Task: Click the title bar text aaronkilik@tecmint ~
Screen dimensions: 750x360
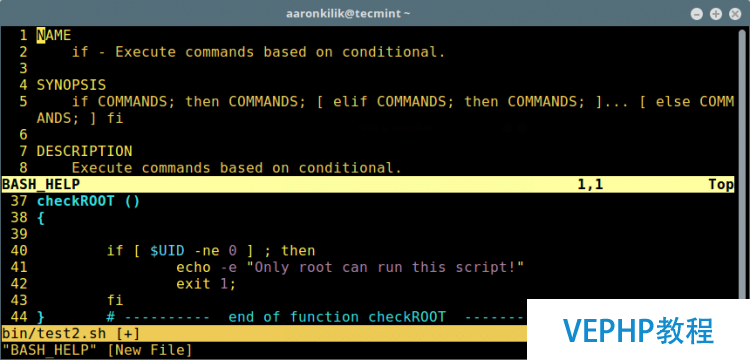Action: [348, 13]
